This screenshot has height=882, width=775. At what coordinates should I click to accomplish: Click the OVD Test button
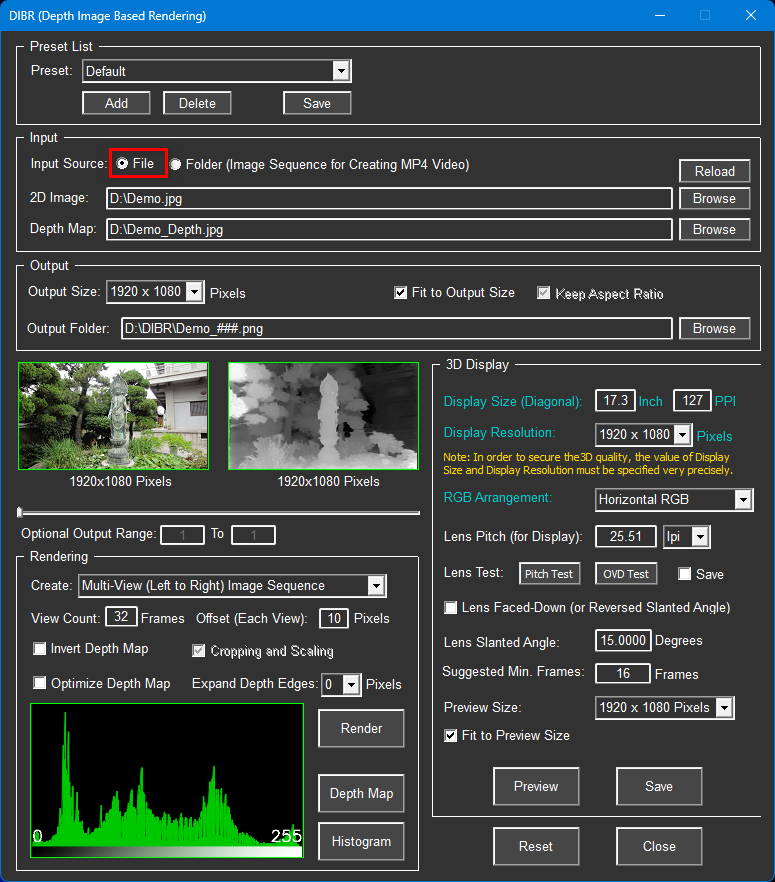click(x=625, y=574)
